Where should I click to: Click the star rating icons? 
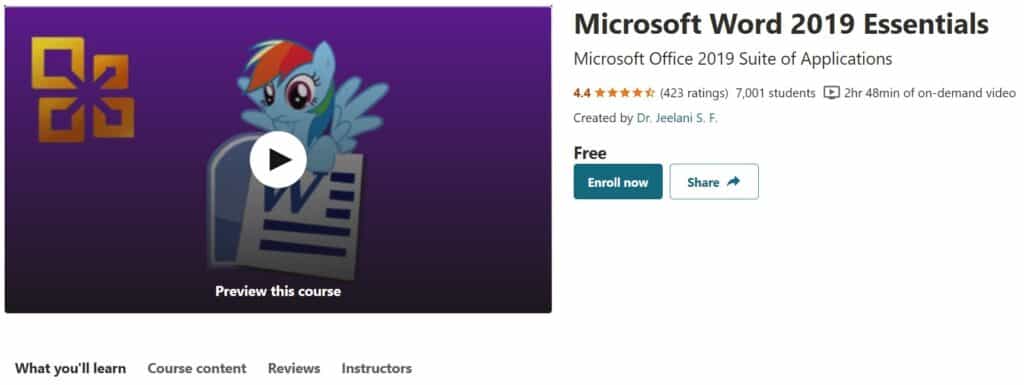(x=624, y=93)
